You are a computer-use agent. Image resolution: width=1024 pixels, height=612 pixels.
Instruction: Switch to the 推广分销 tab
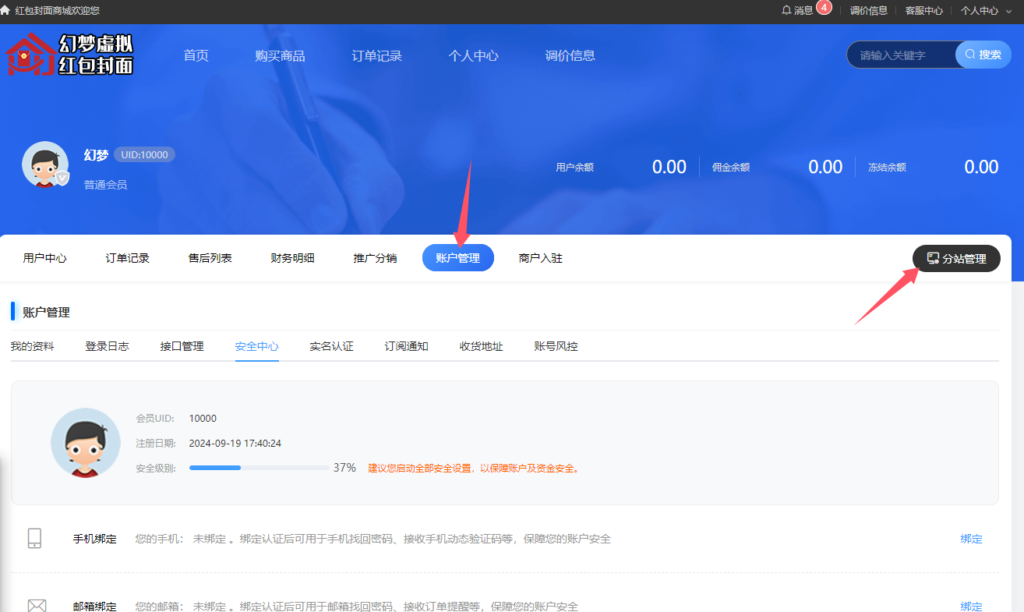375,258
